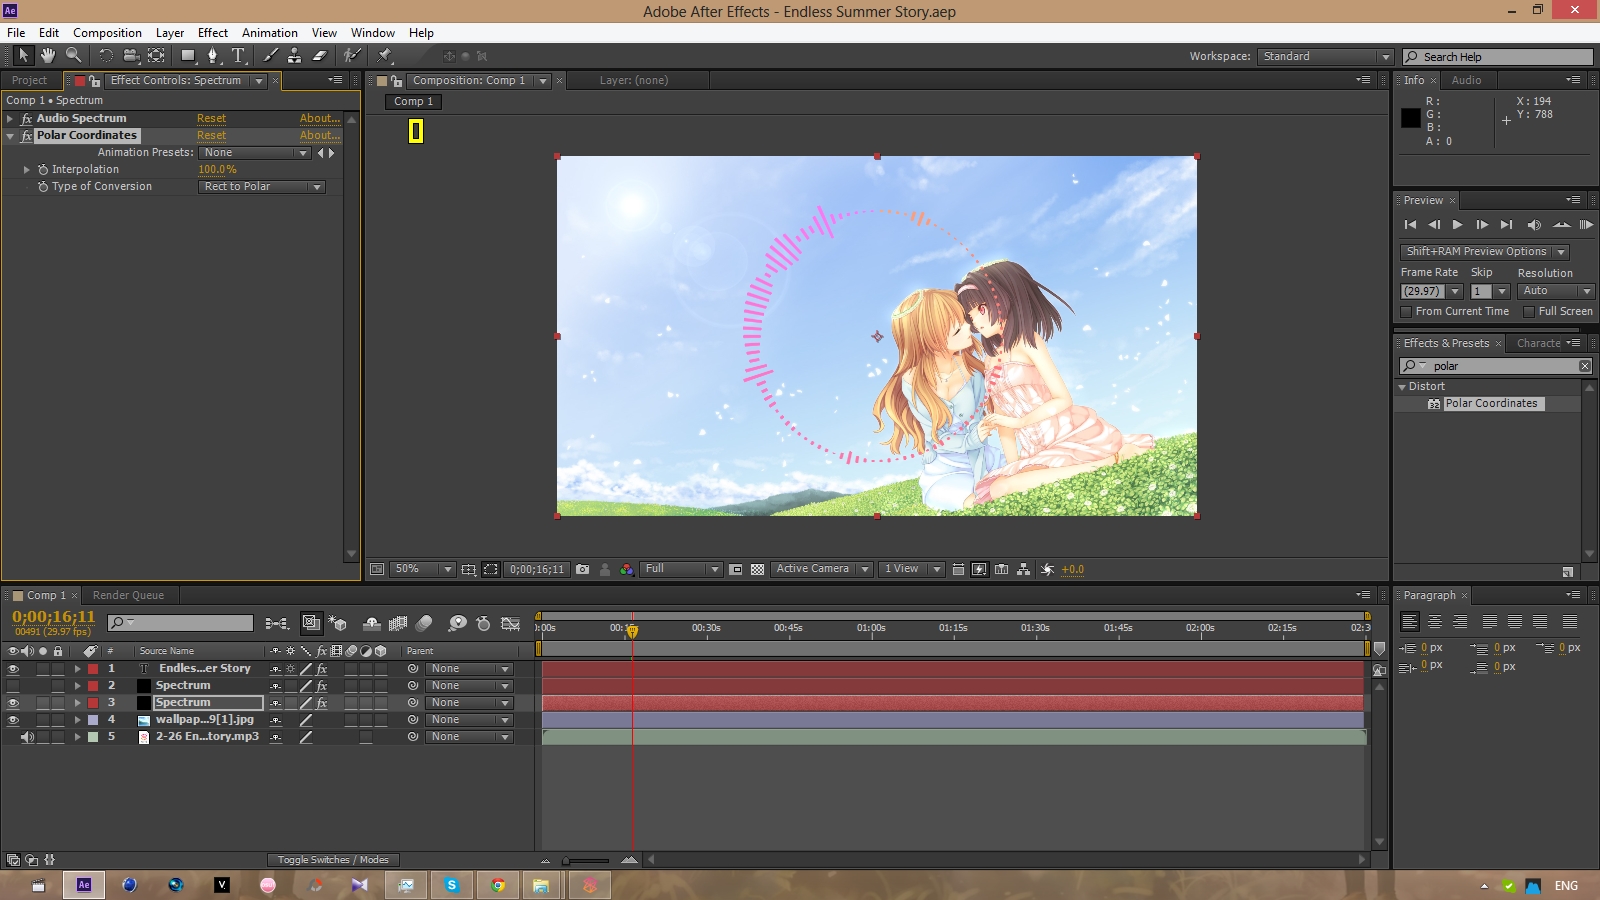Select the Rectangle shape tool
Screen dimensions: 1600x900
coord(188,56)
